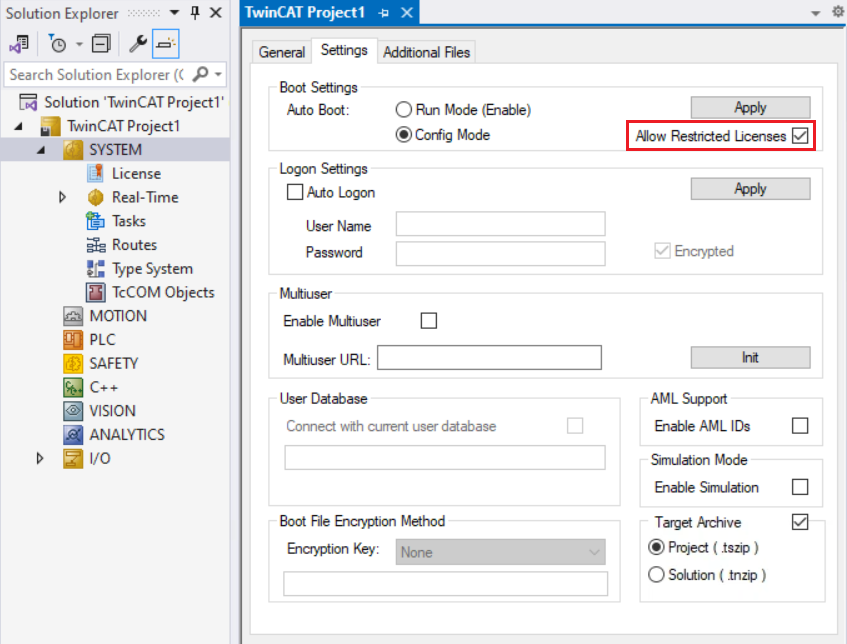Select Project (.tszip) radio button

[x=656, y=547]
